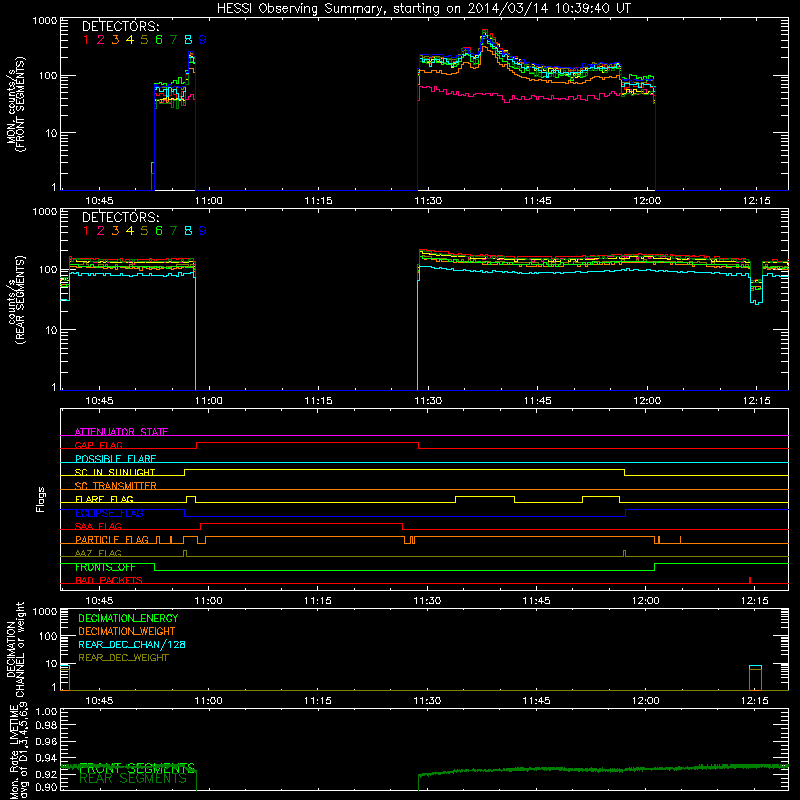This screenshot has height=800, width=800.
Task: Click the DECIMATION CHANNEL or weight axis title
Action: (15, 649)
